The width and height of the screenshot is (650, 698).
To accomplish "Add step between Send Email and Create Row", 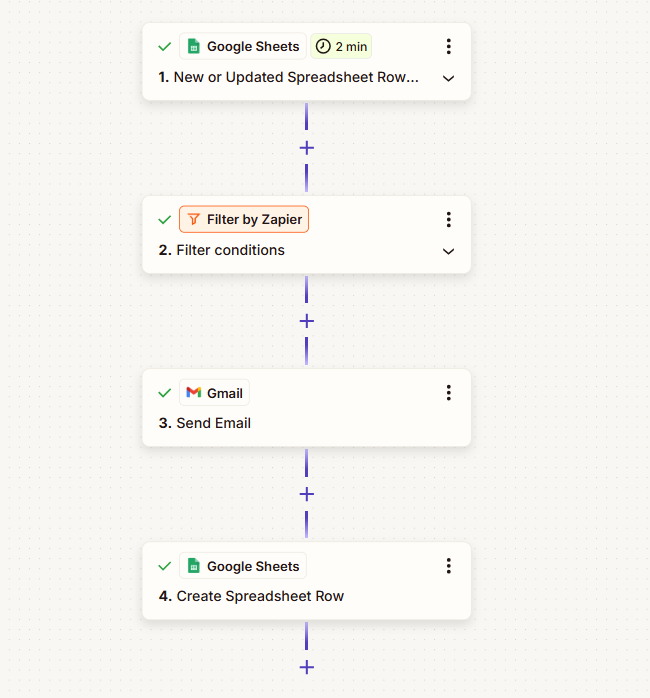I will [306, 494].
